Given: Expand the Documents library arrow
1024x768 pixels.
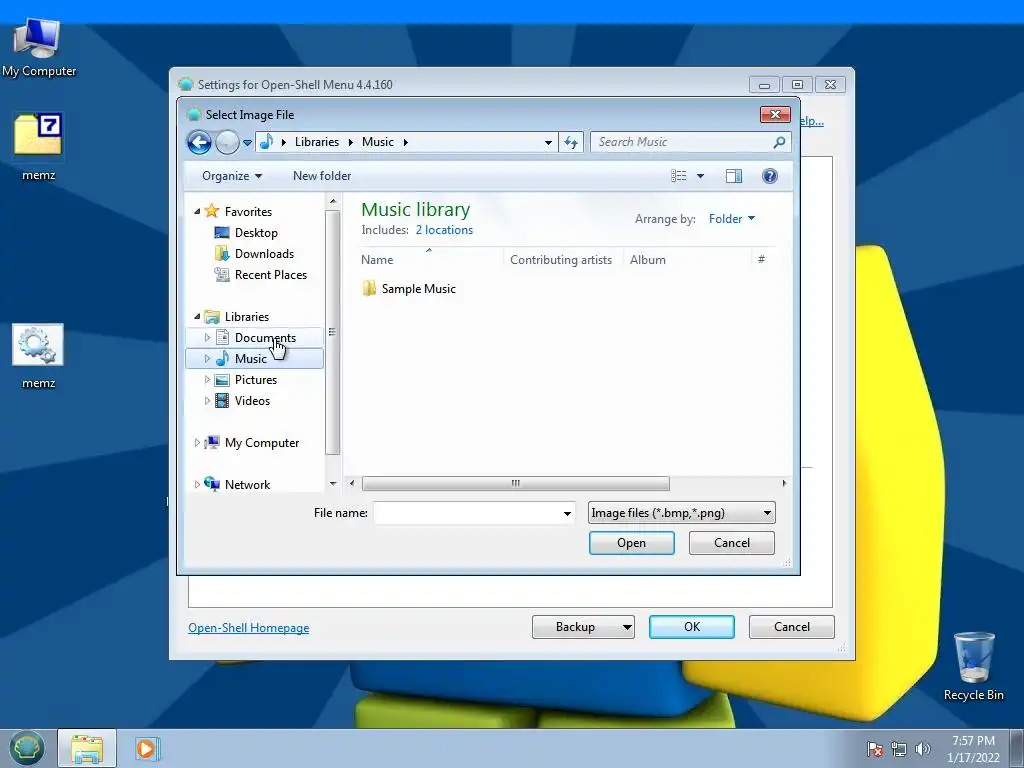Looking at the screenshot, I should coord(207,338).
